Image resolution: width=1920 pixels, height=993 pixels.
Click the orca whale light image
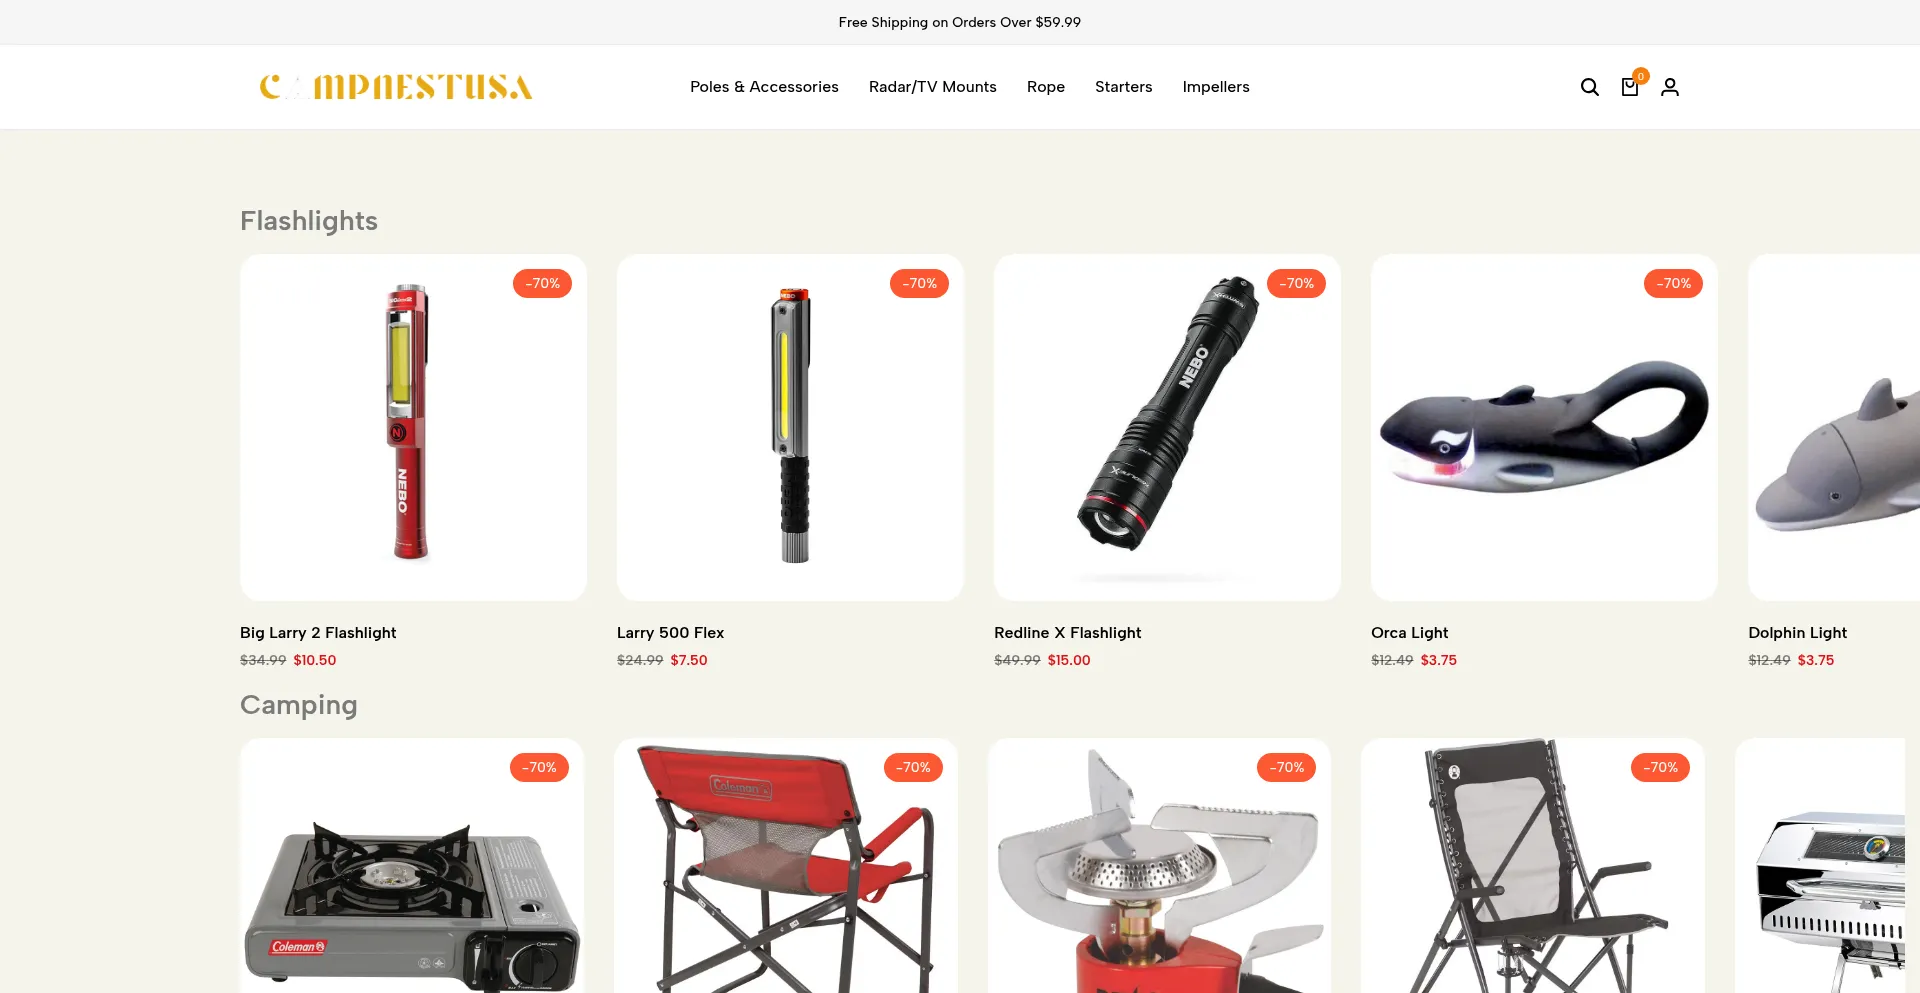tap(1544, 427)
